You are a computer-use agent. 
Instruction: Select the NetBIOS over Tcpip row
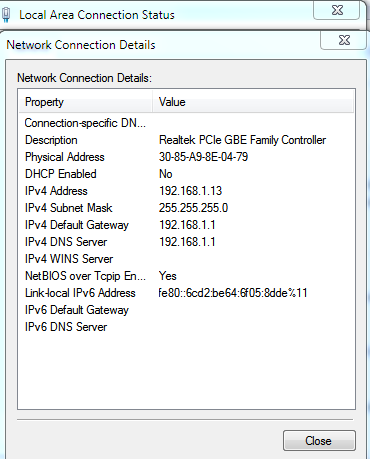pyautogui.click(x=186, y=276)
